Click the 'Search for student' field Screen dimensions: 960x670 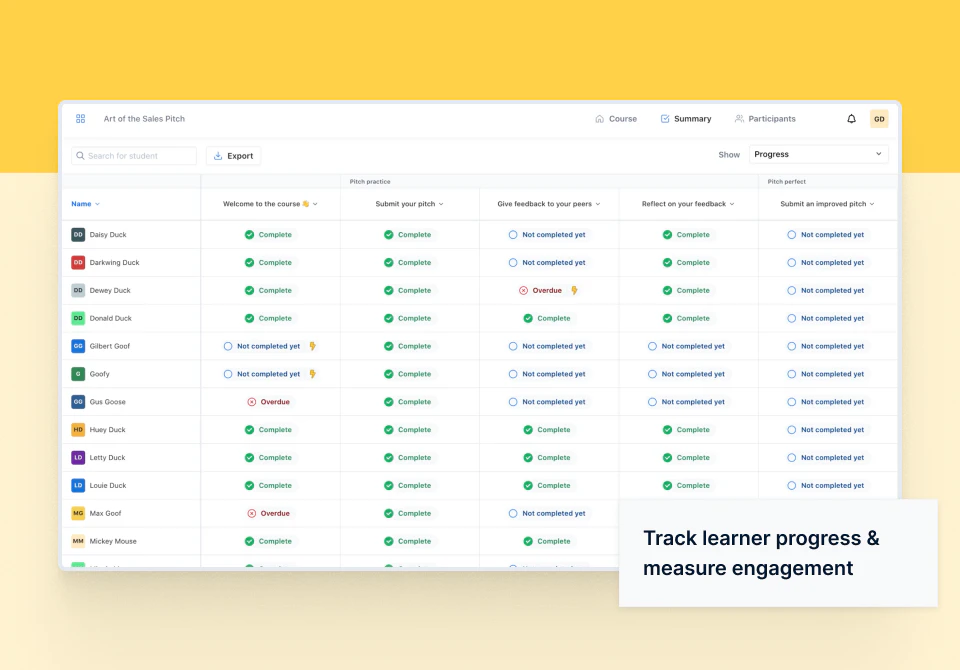(135, 156)
